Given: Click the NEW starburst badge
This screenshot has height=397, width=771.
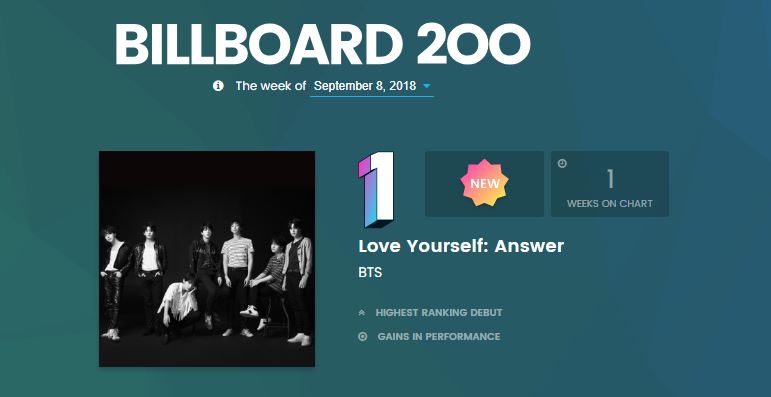Looking at the screenshot, I should point(484,183).
